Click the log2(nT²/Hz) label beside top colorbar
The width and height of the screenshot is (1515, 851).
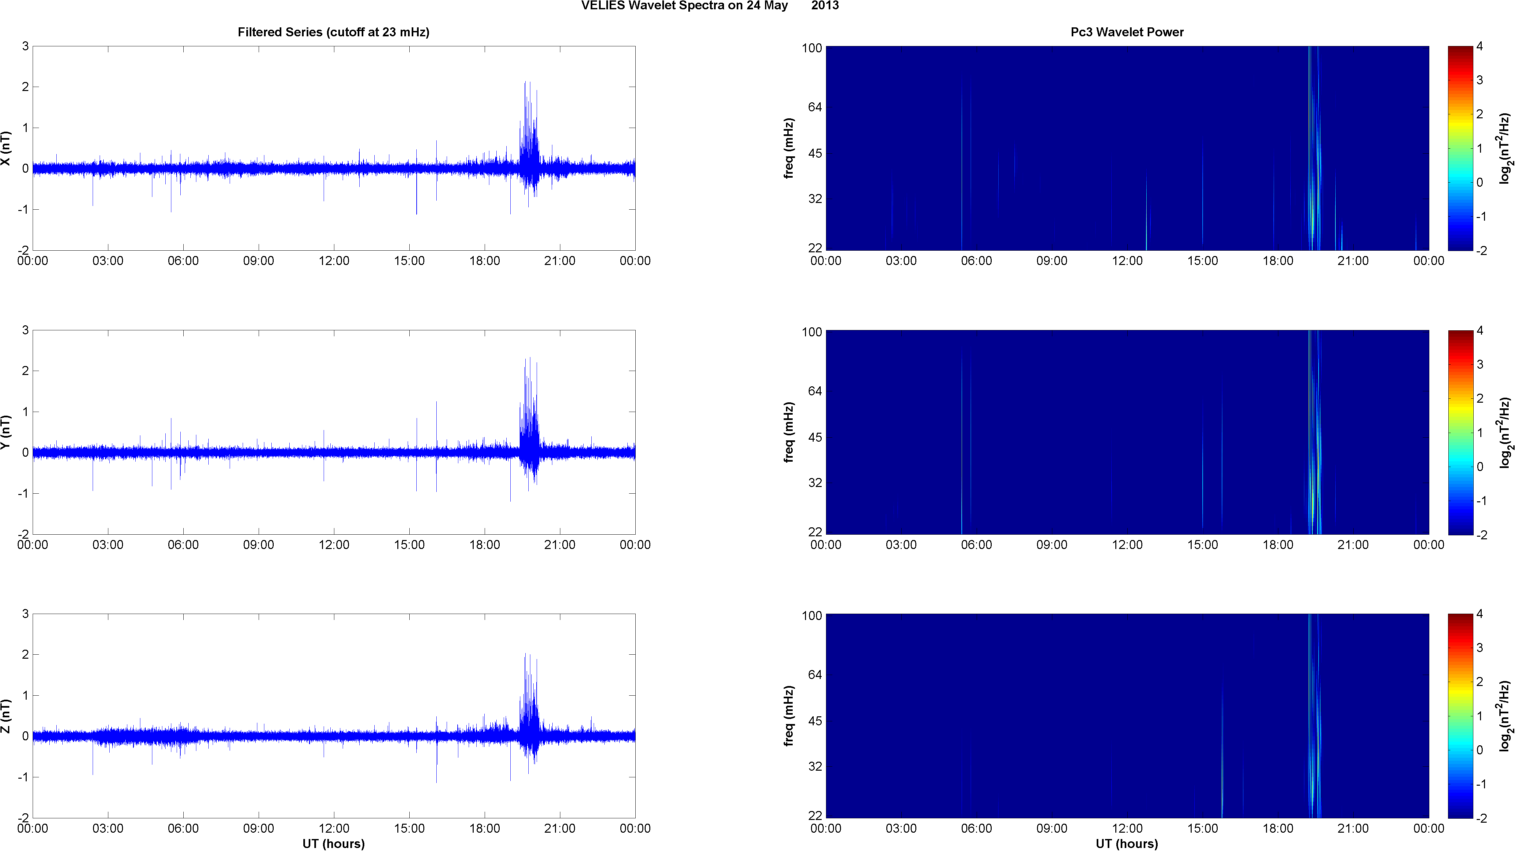point(1505,148)
